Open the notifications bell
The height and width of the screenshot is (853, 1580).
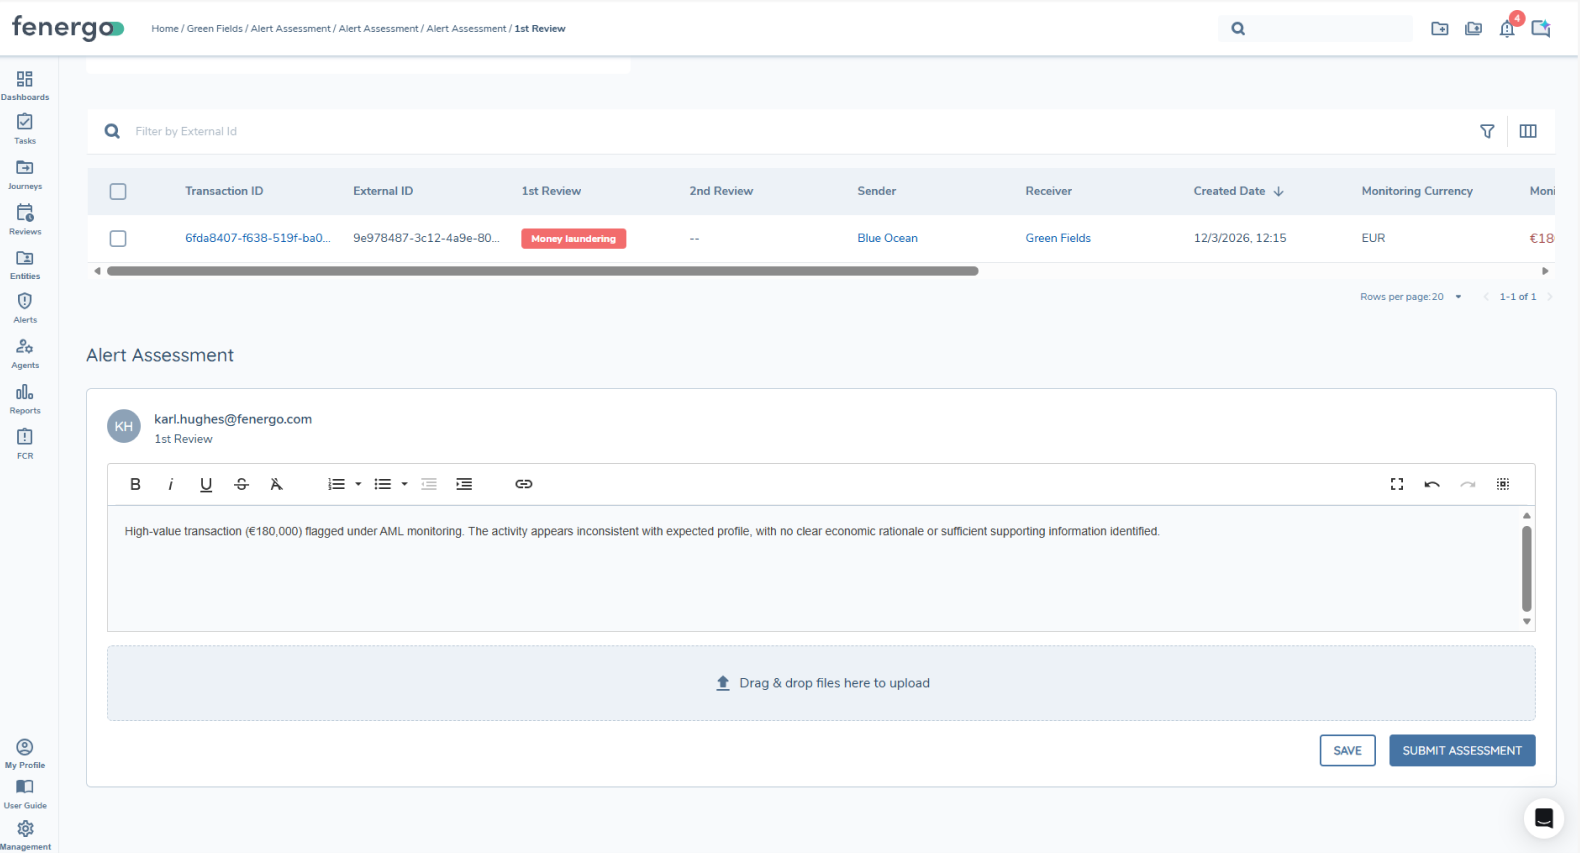1506,29
